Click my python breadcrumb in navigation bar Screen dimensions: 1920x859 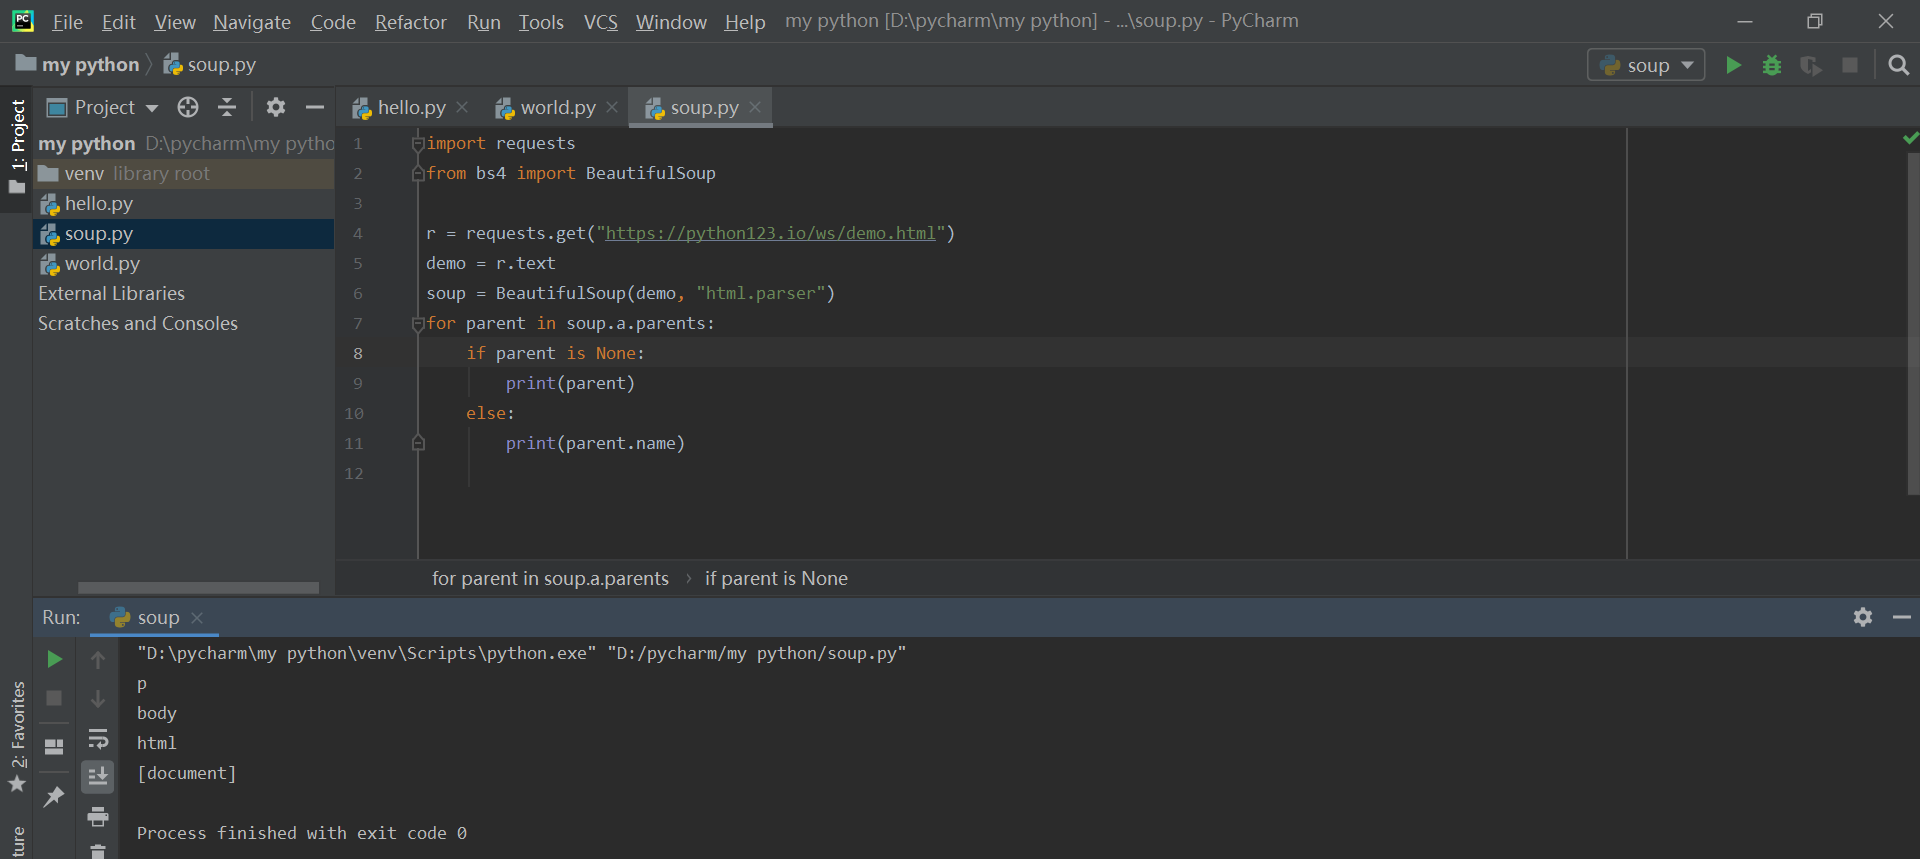coord(78,64)
